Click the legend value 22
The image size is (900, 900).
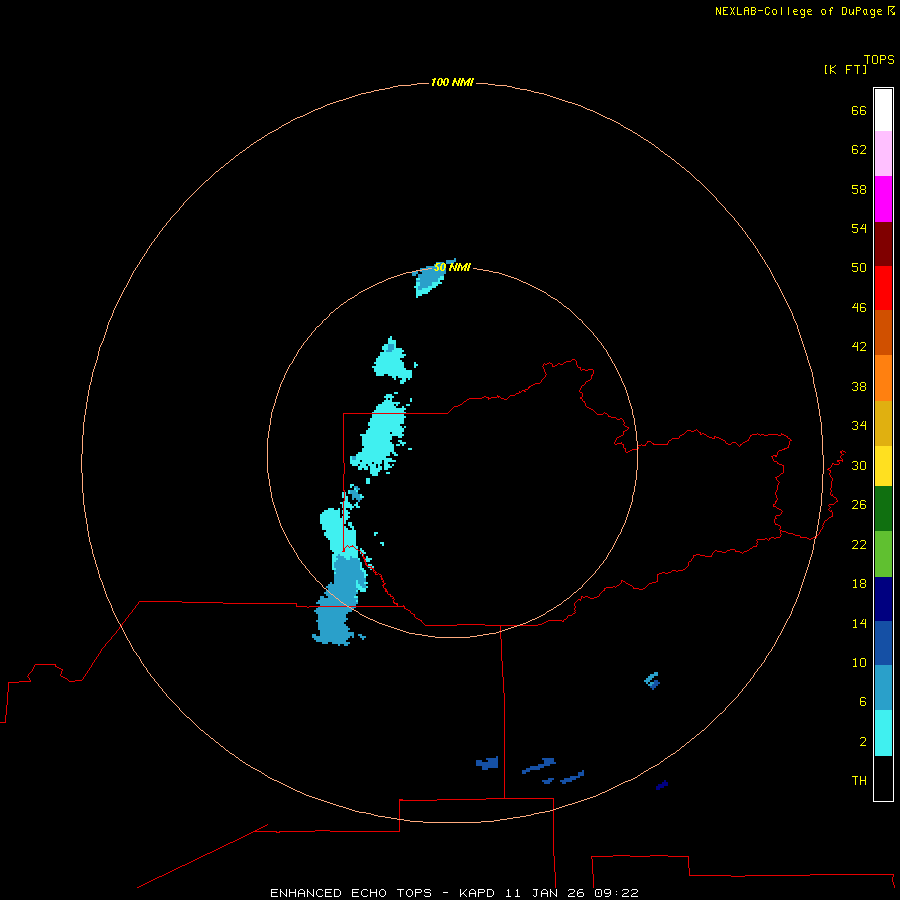[859, 545]
